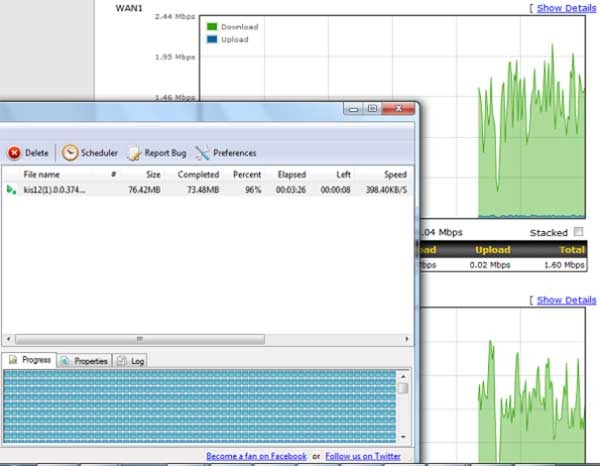
Task: Open Preferences wrench icon
Action: click(x=202, y=153)
